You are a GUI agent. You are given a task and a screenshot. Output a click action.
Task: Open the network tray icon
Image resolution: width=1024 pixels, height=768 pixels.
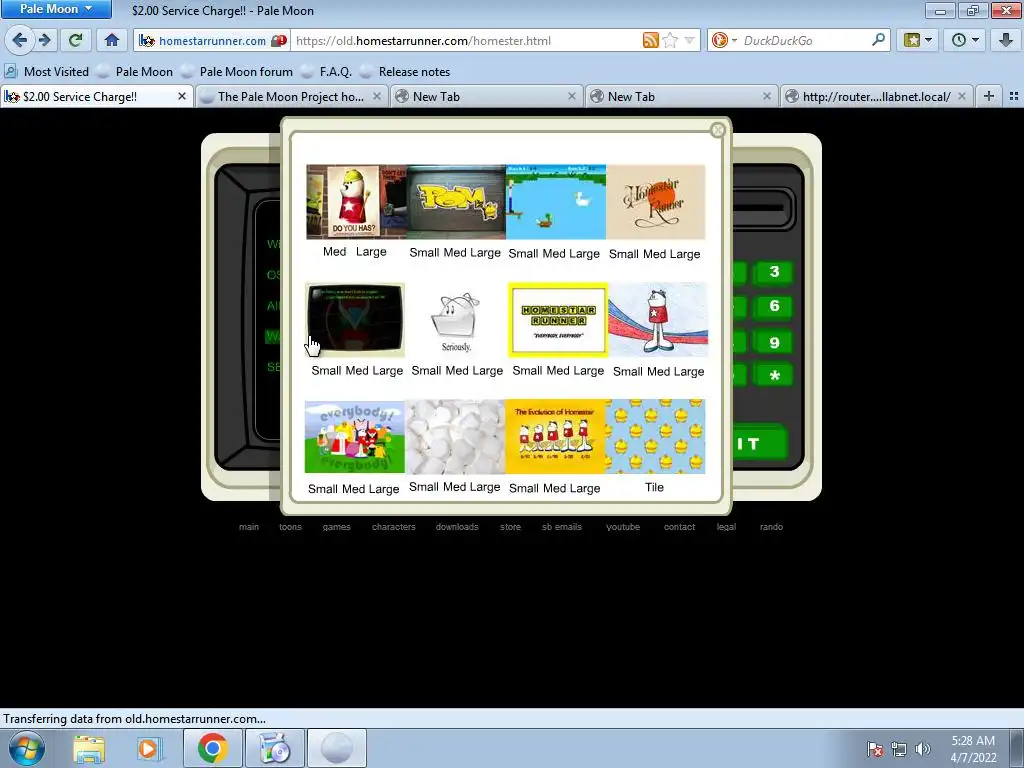pos(899,749)
